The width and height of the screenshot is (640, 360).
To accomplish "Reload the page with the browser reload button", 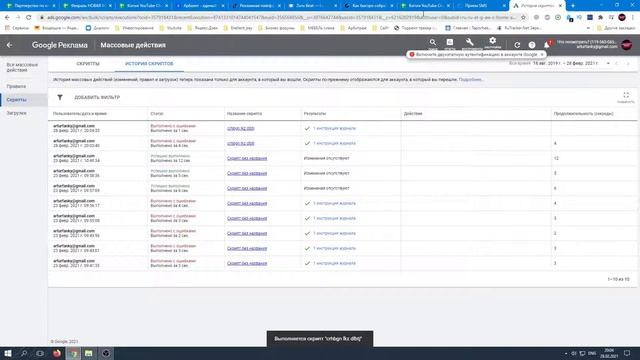I will 29,18.
